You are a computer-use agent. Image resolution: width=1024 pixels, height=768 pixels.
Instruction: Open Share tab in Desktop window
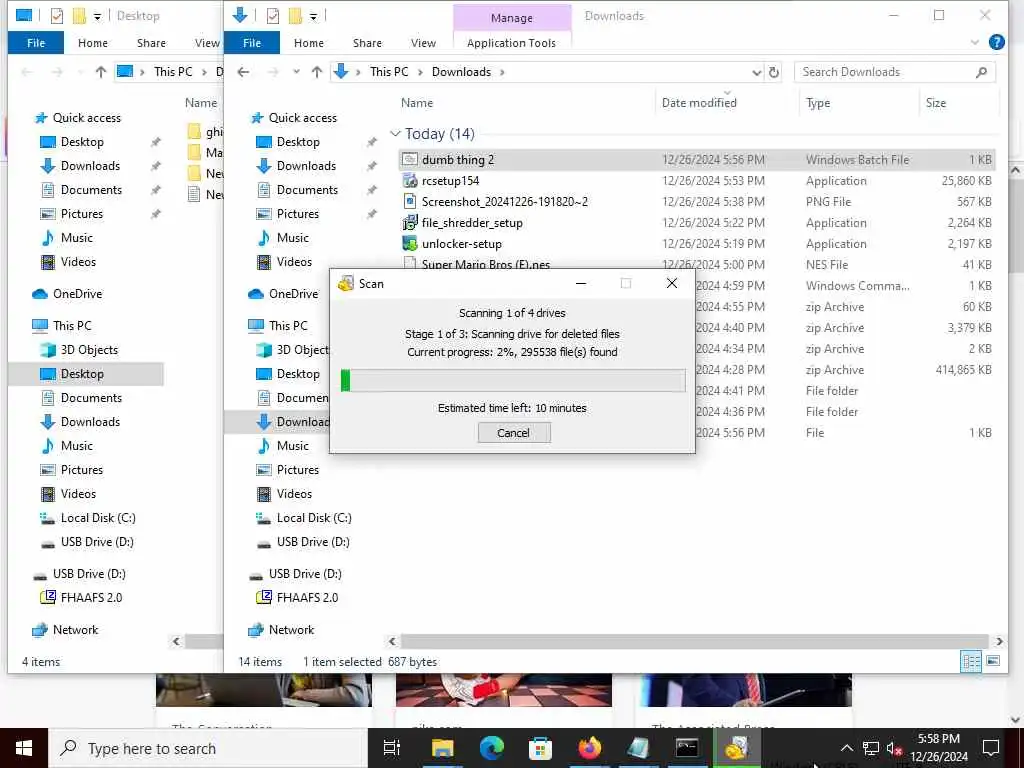(x=152, y=42)
